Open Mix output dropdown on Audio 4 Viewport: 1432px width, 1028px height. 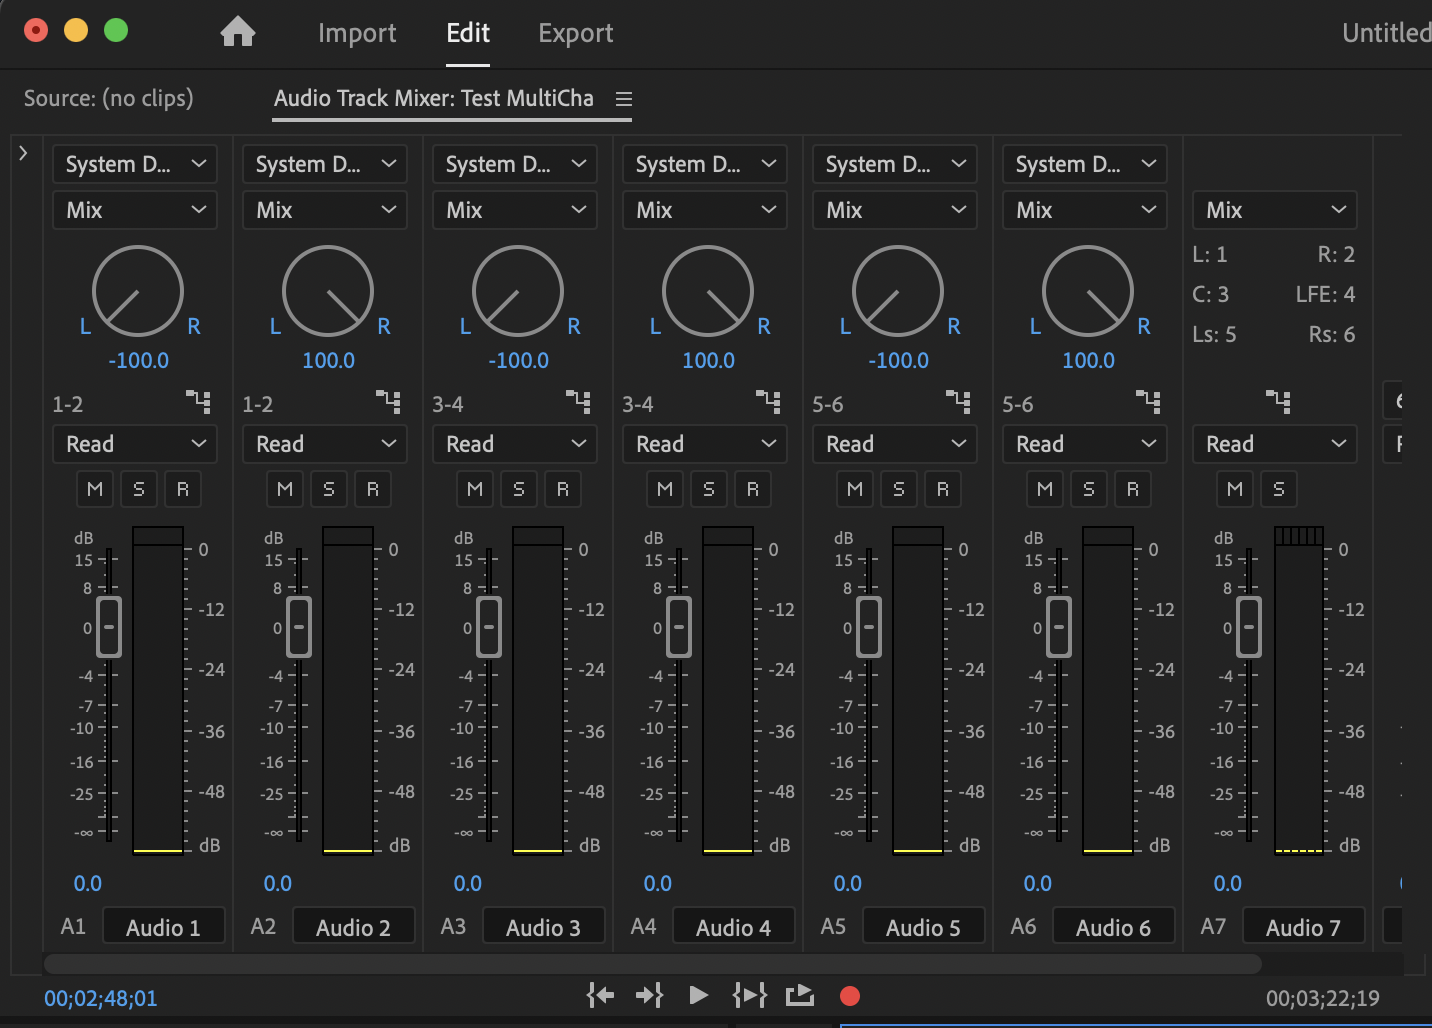pyautogui.click(x=705, y=210)
